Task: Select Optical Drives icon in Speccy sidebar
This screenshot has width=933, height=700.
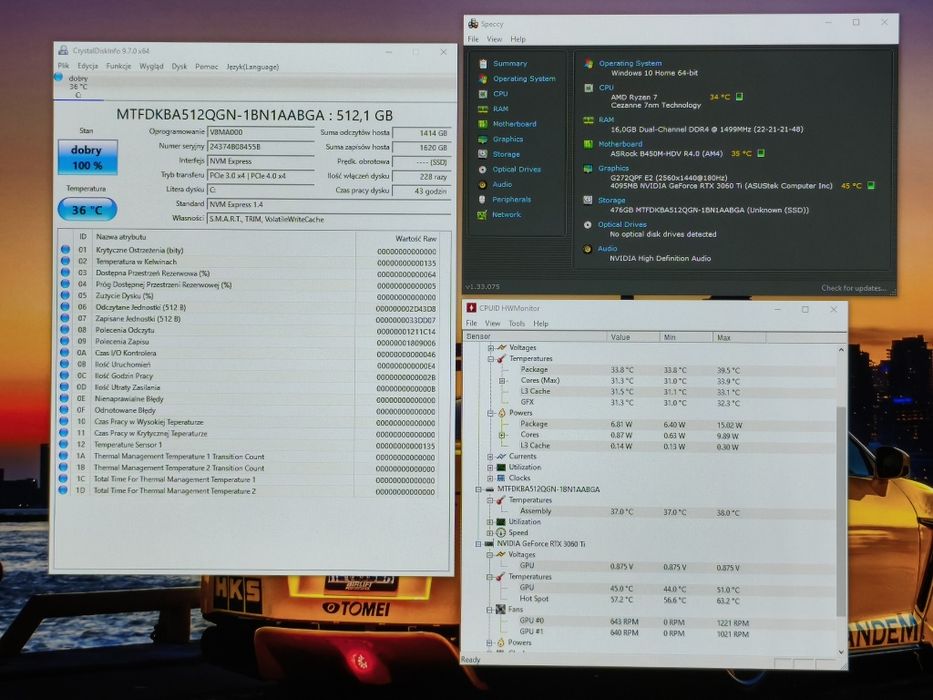Action: click(483, 169)
